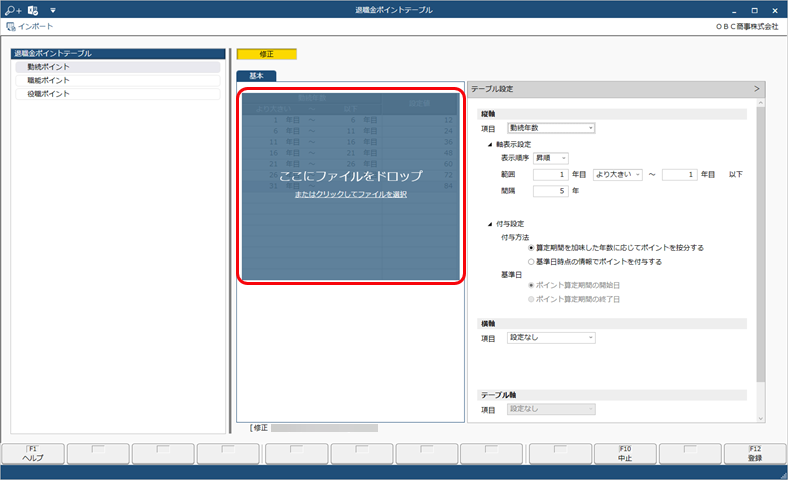
Task: Click the settings panel vertical scrollbar thumb
Action: [760, 244]
